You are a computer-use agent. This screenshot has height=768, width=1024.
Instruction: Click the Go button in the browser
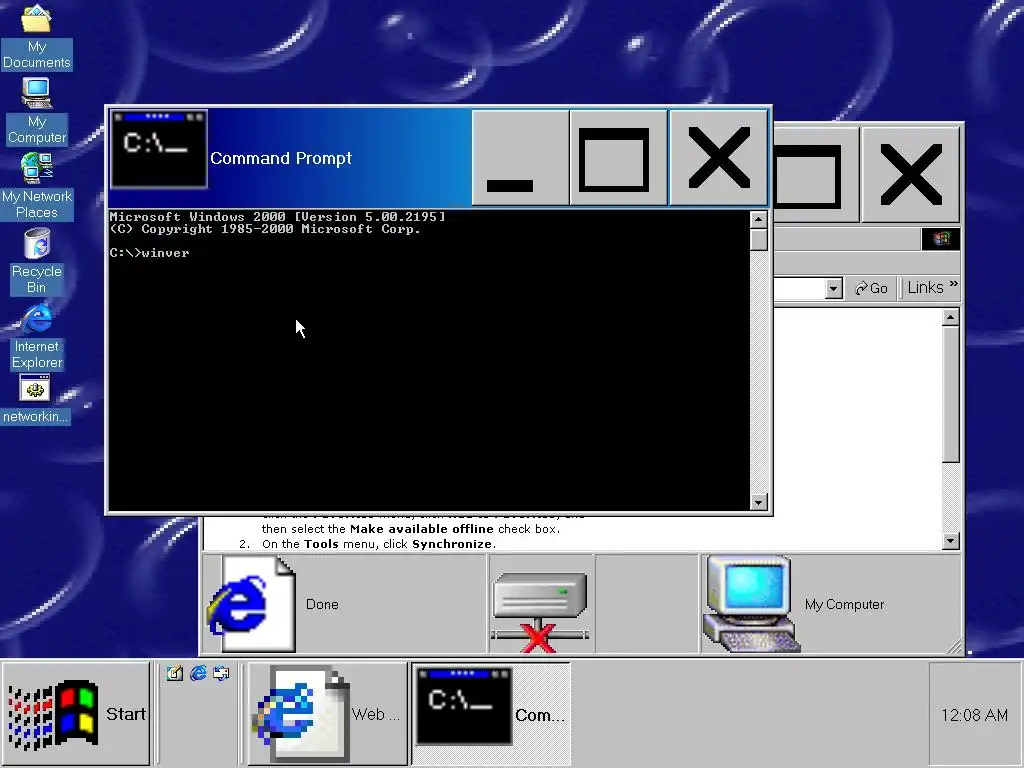872,288
